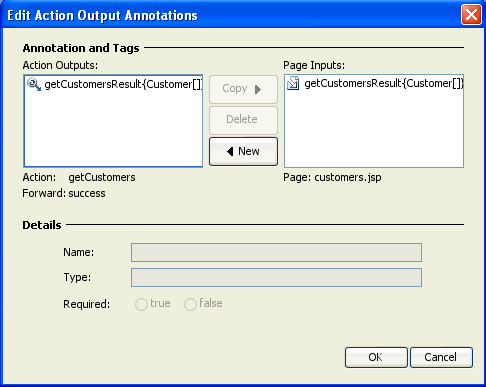Confirm changes with the OK button

(376, 357)
